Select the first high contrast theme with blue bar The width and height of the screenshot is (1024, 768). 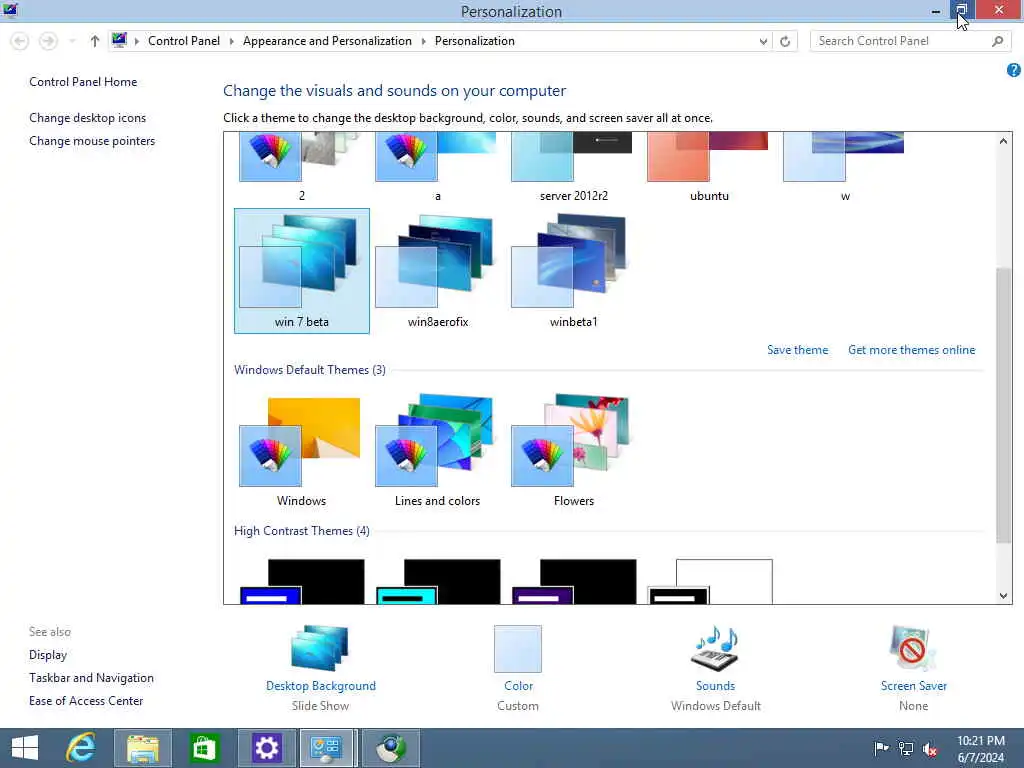point(302,581)
